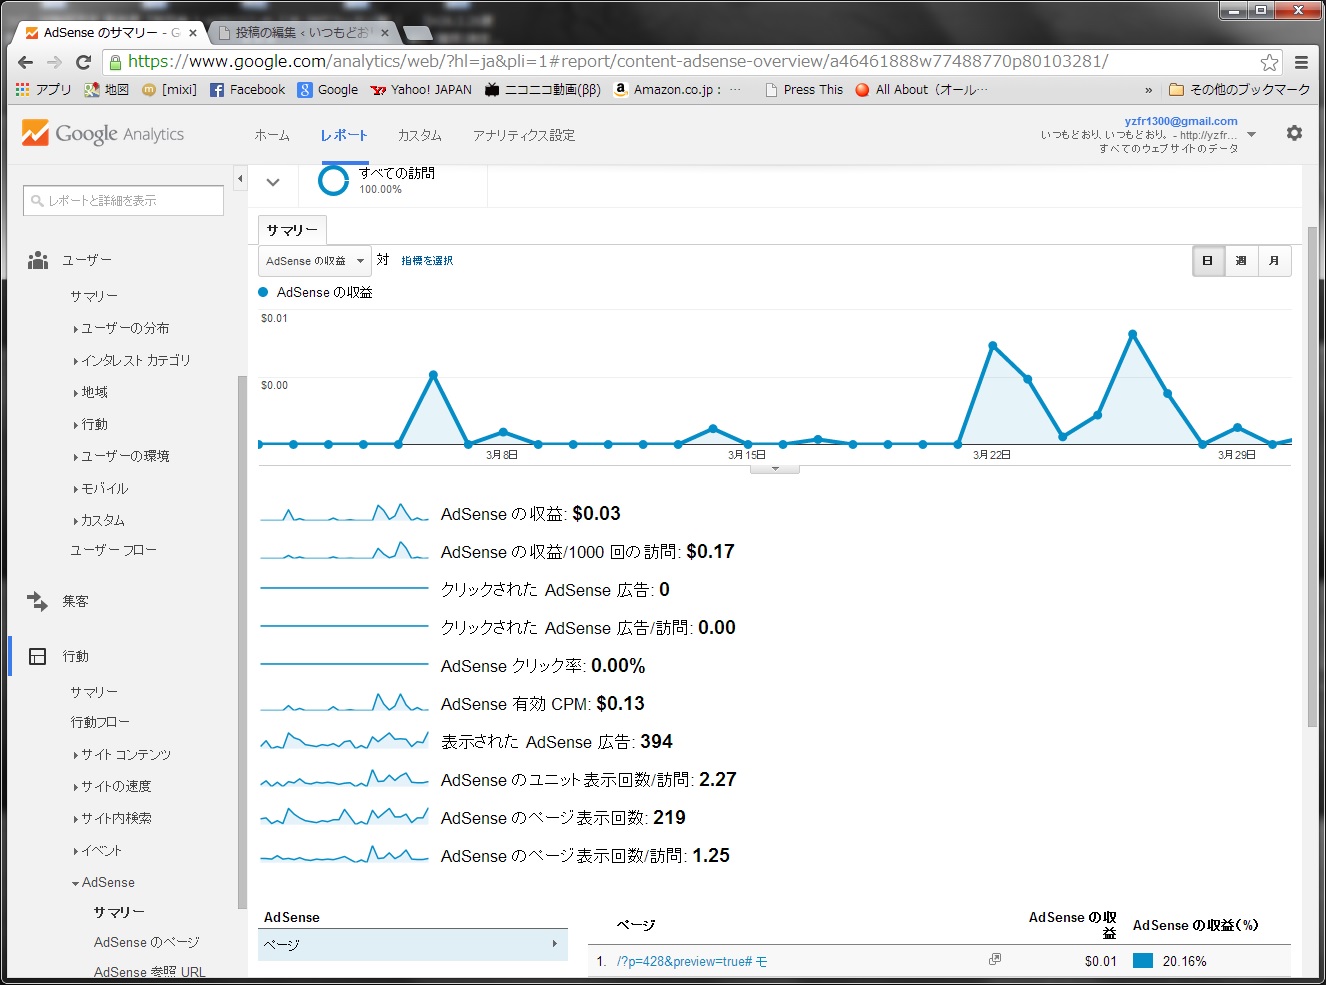1326x985 pixels.
Task: Switch graph to daily view (日)
Action: (x=1208, y=261)
